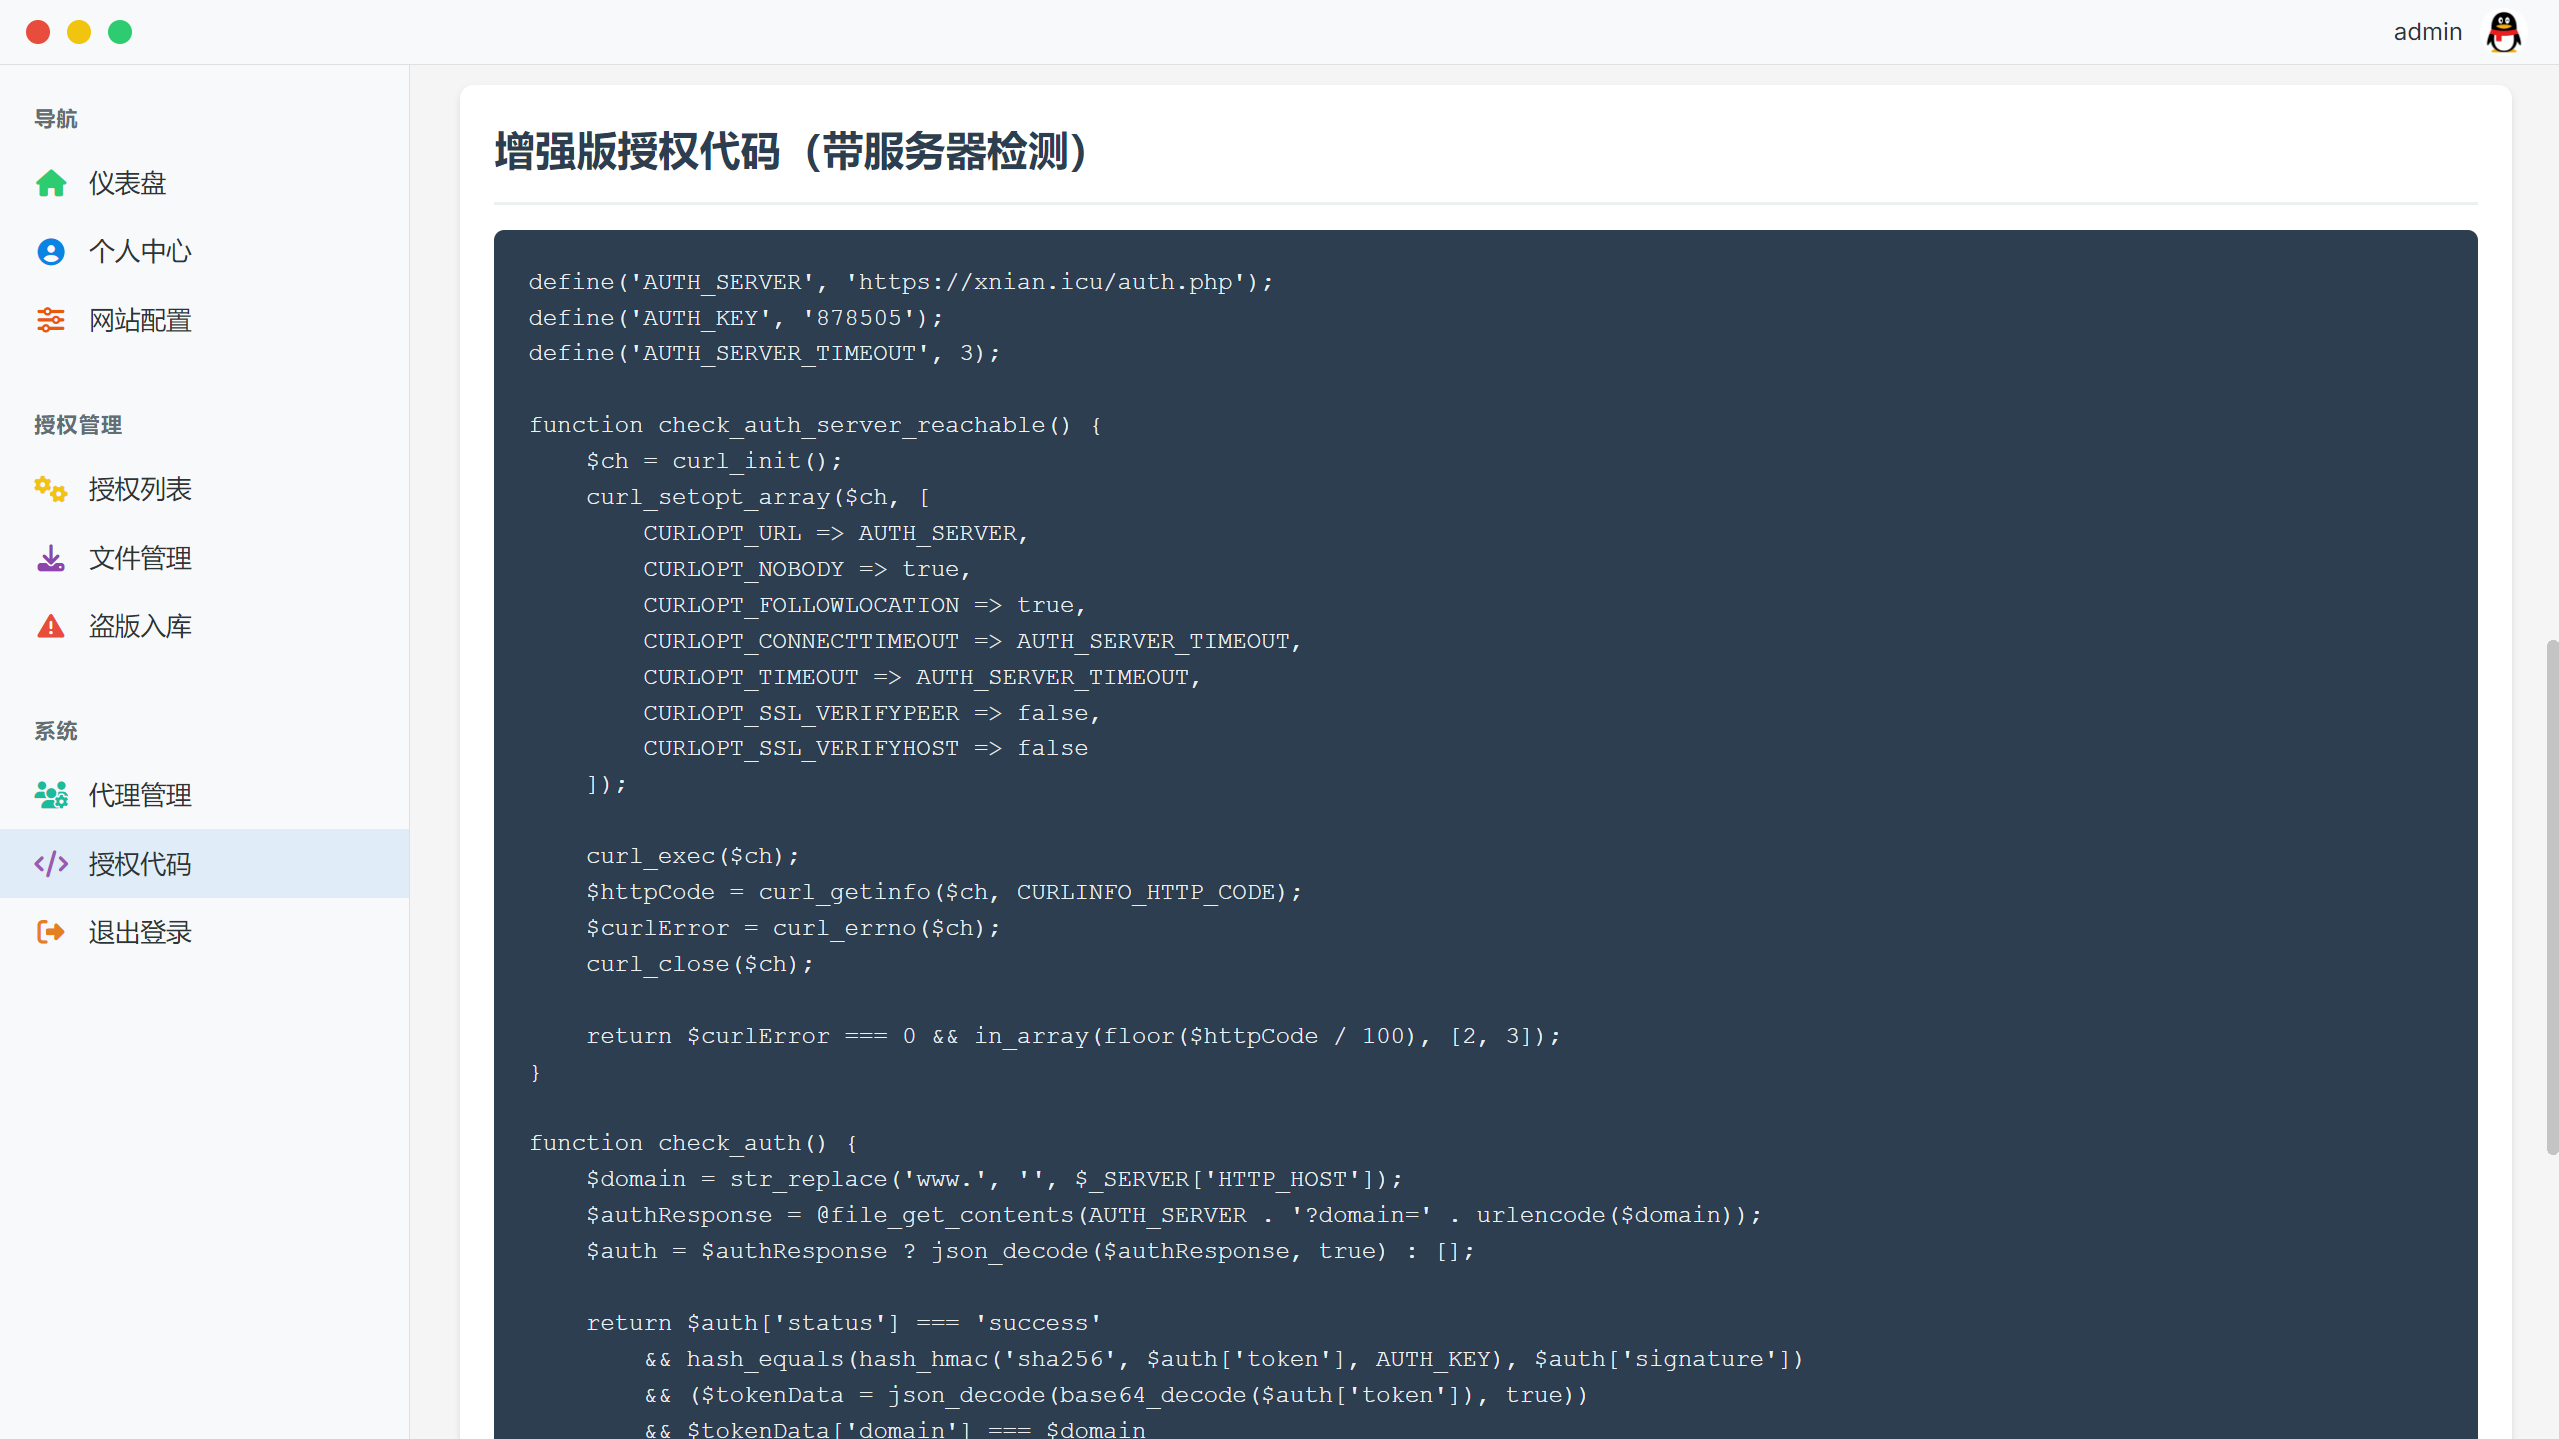2559x1439 pixels.
Task: Select the 授权代码 sidebar entry
Action: point(140,864)
